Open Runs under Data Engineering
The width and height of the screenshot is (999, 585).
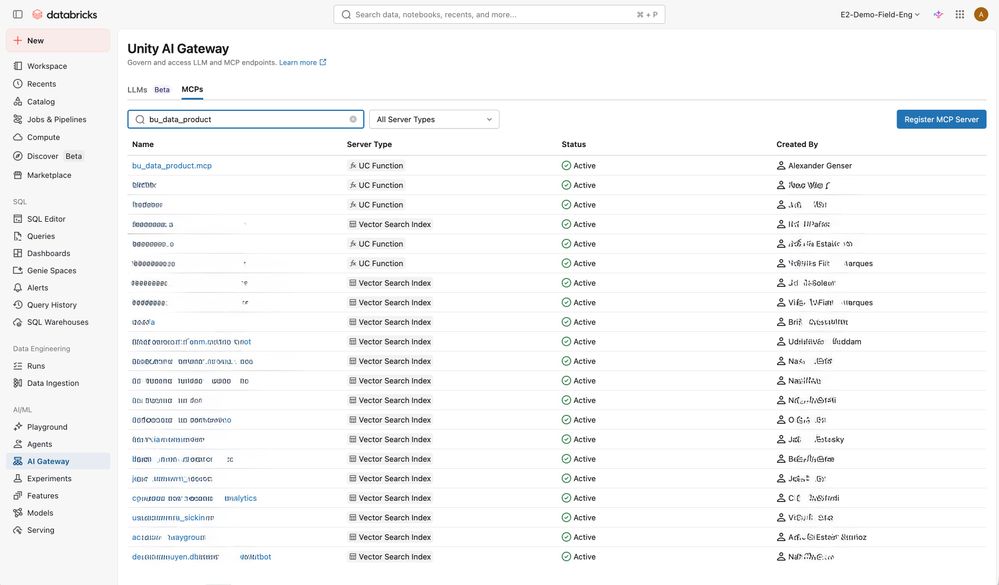click(x=36, y=366)
